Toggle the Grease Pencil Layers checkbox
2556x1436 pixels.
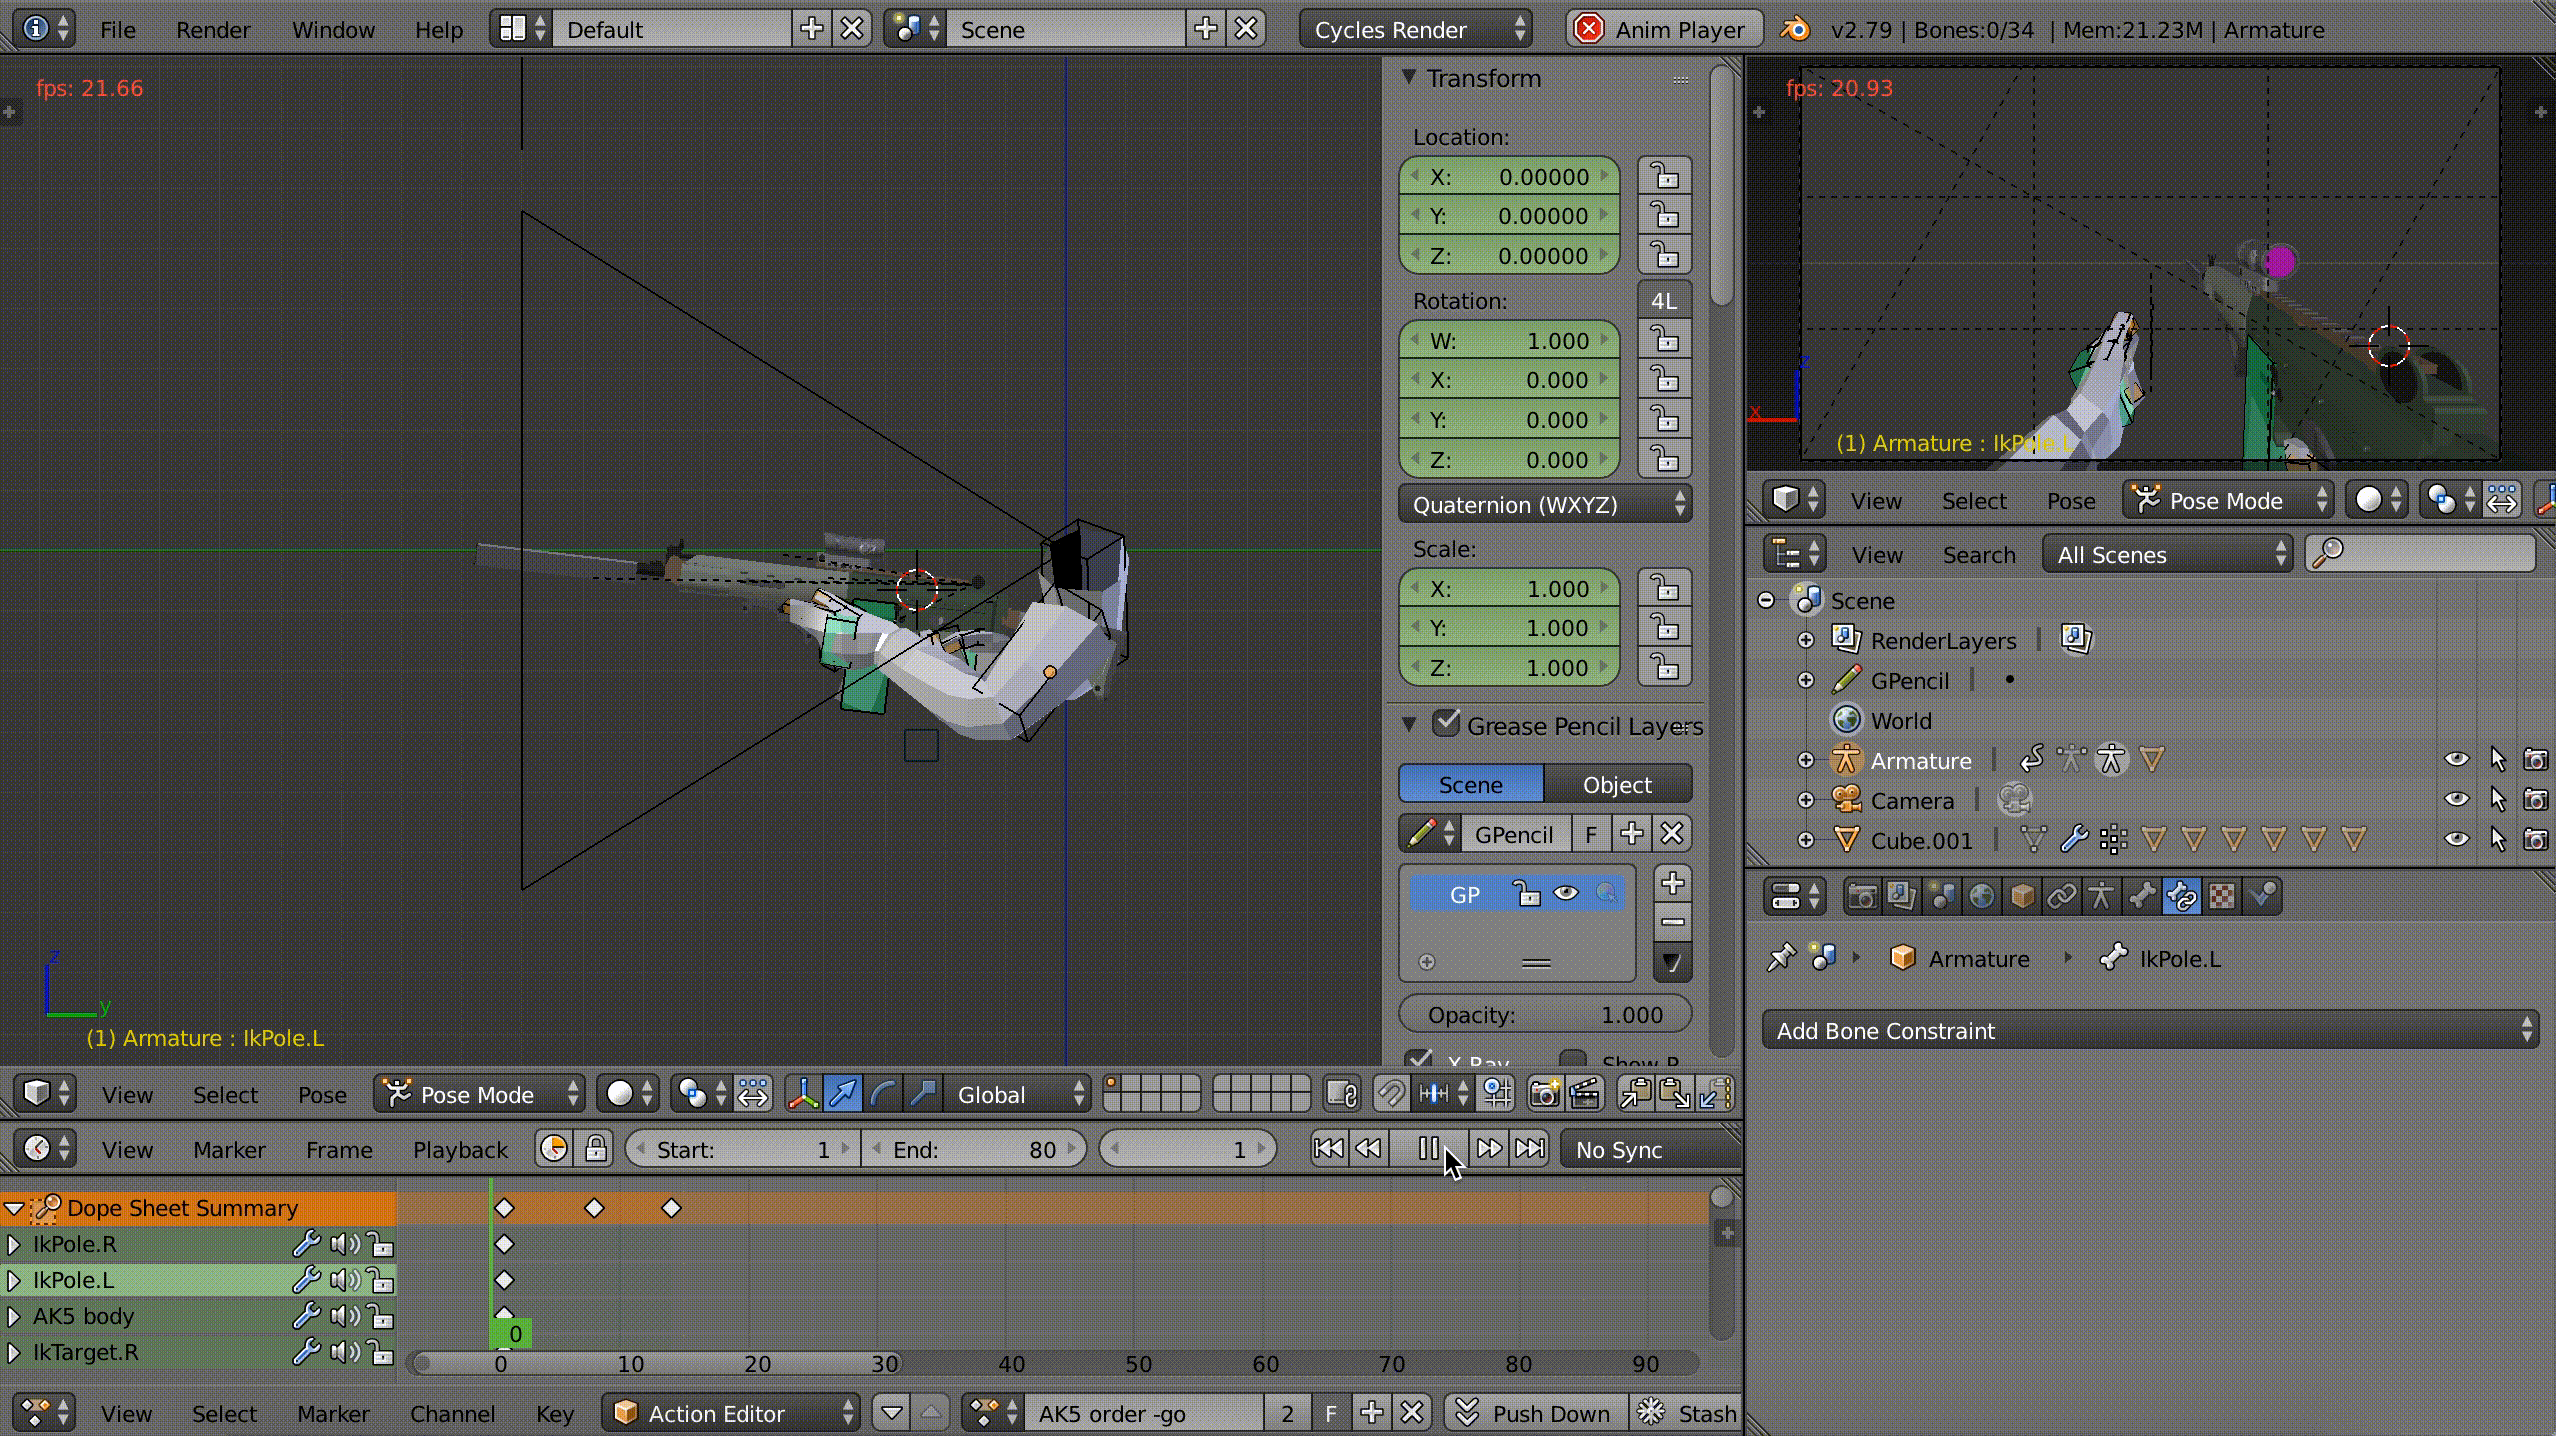pyautogui.click(x=1446, y=723)
